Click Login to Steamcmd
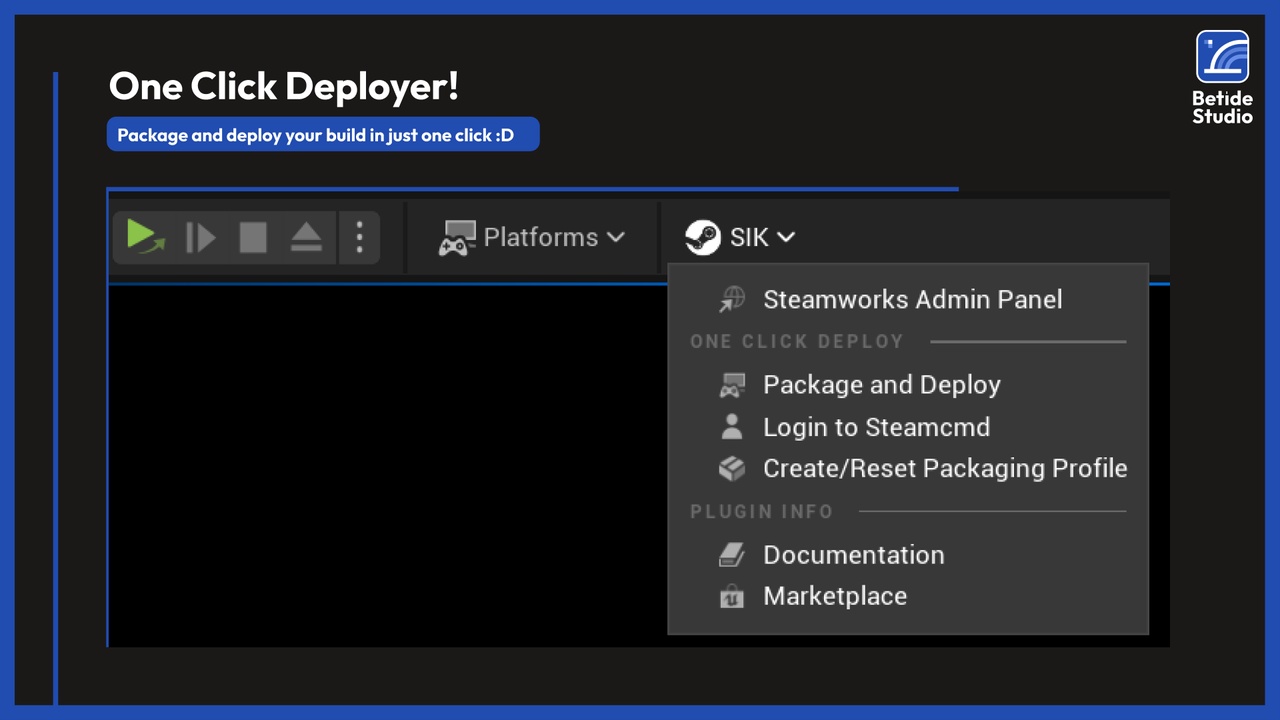Viewport: 1280px width, 720px height. (876, 427)
